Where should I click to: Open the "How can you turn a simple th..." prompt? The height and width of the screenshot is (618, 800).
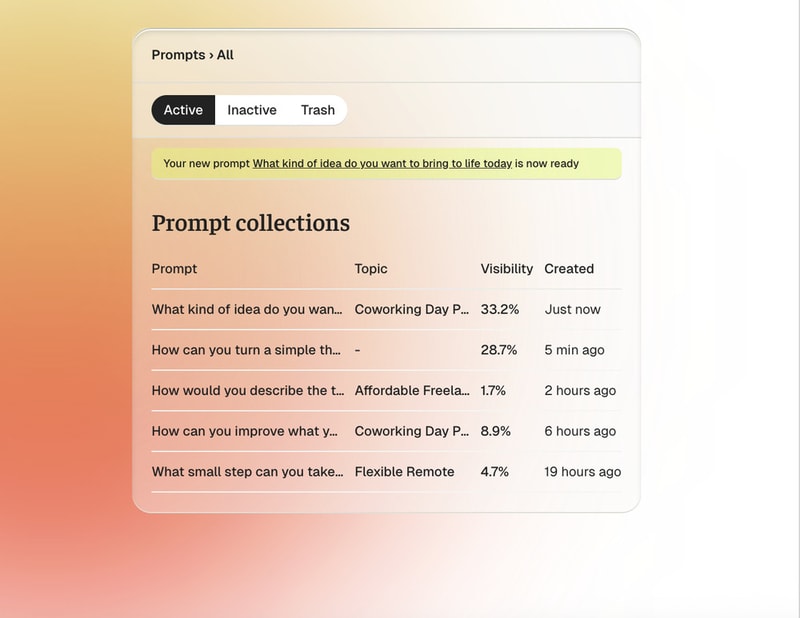coord(247,350)
